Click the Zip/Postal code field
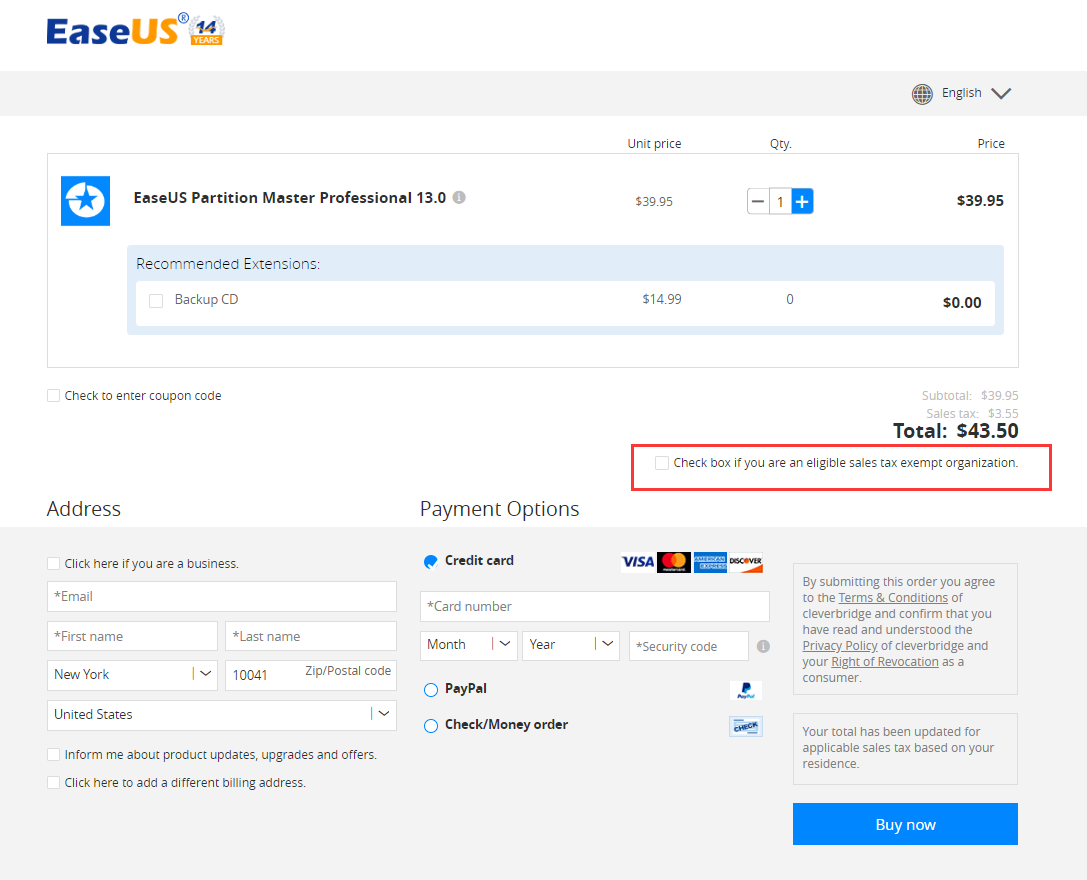1087x880 pixels. (x=311, y=675)
